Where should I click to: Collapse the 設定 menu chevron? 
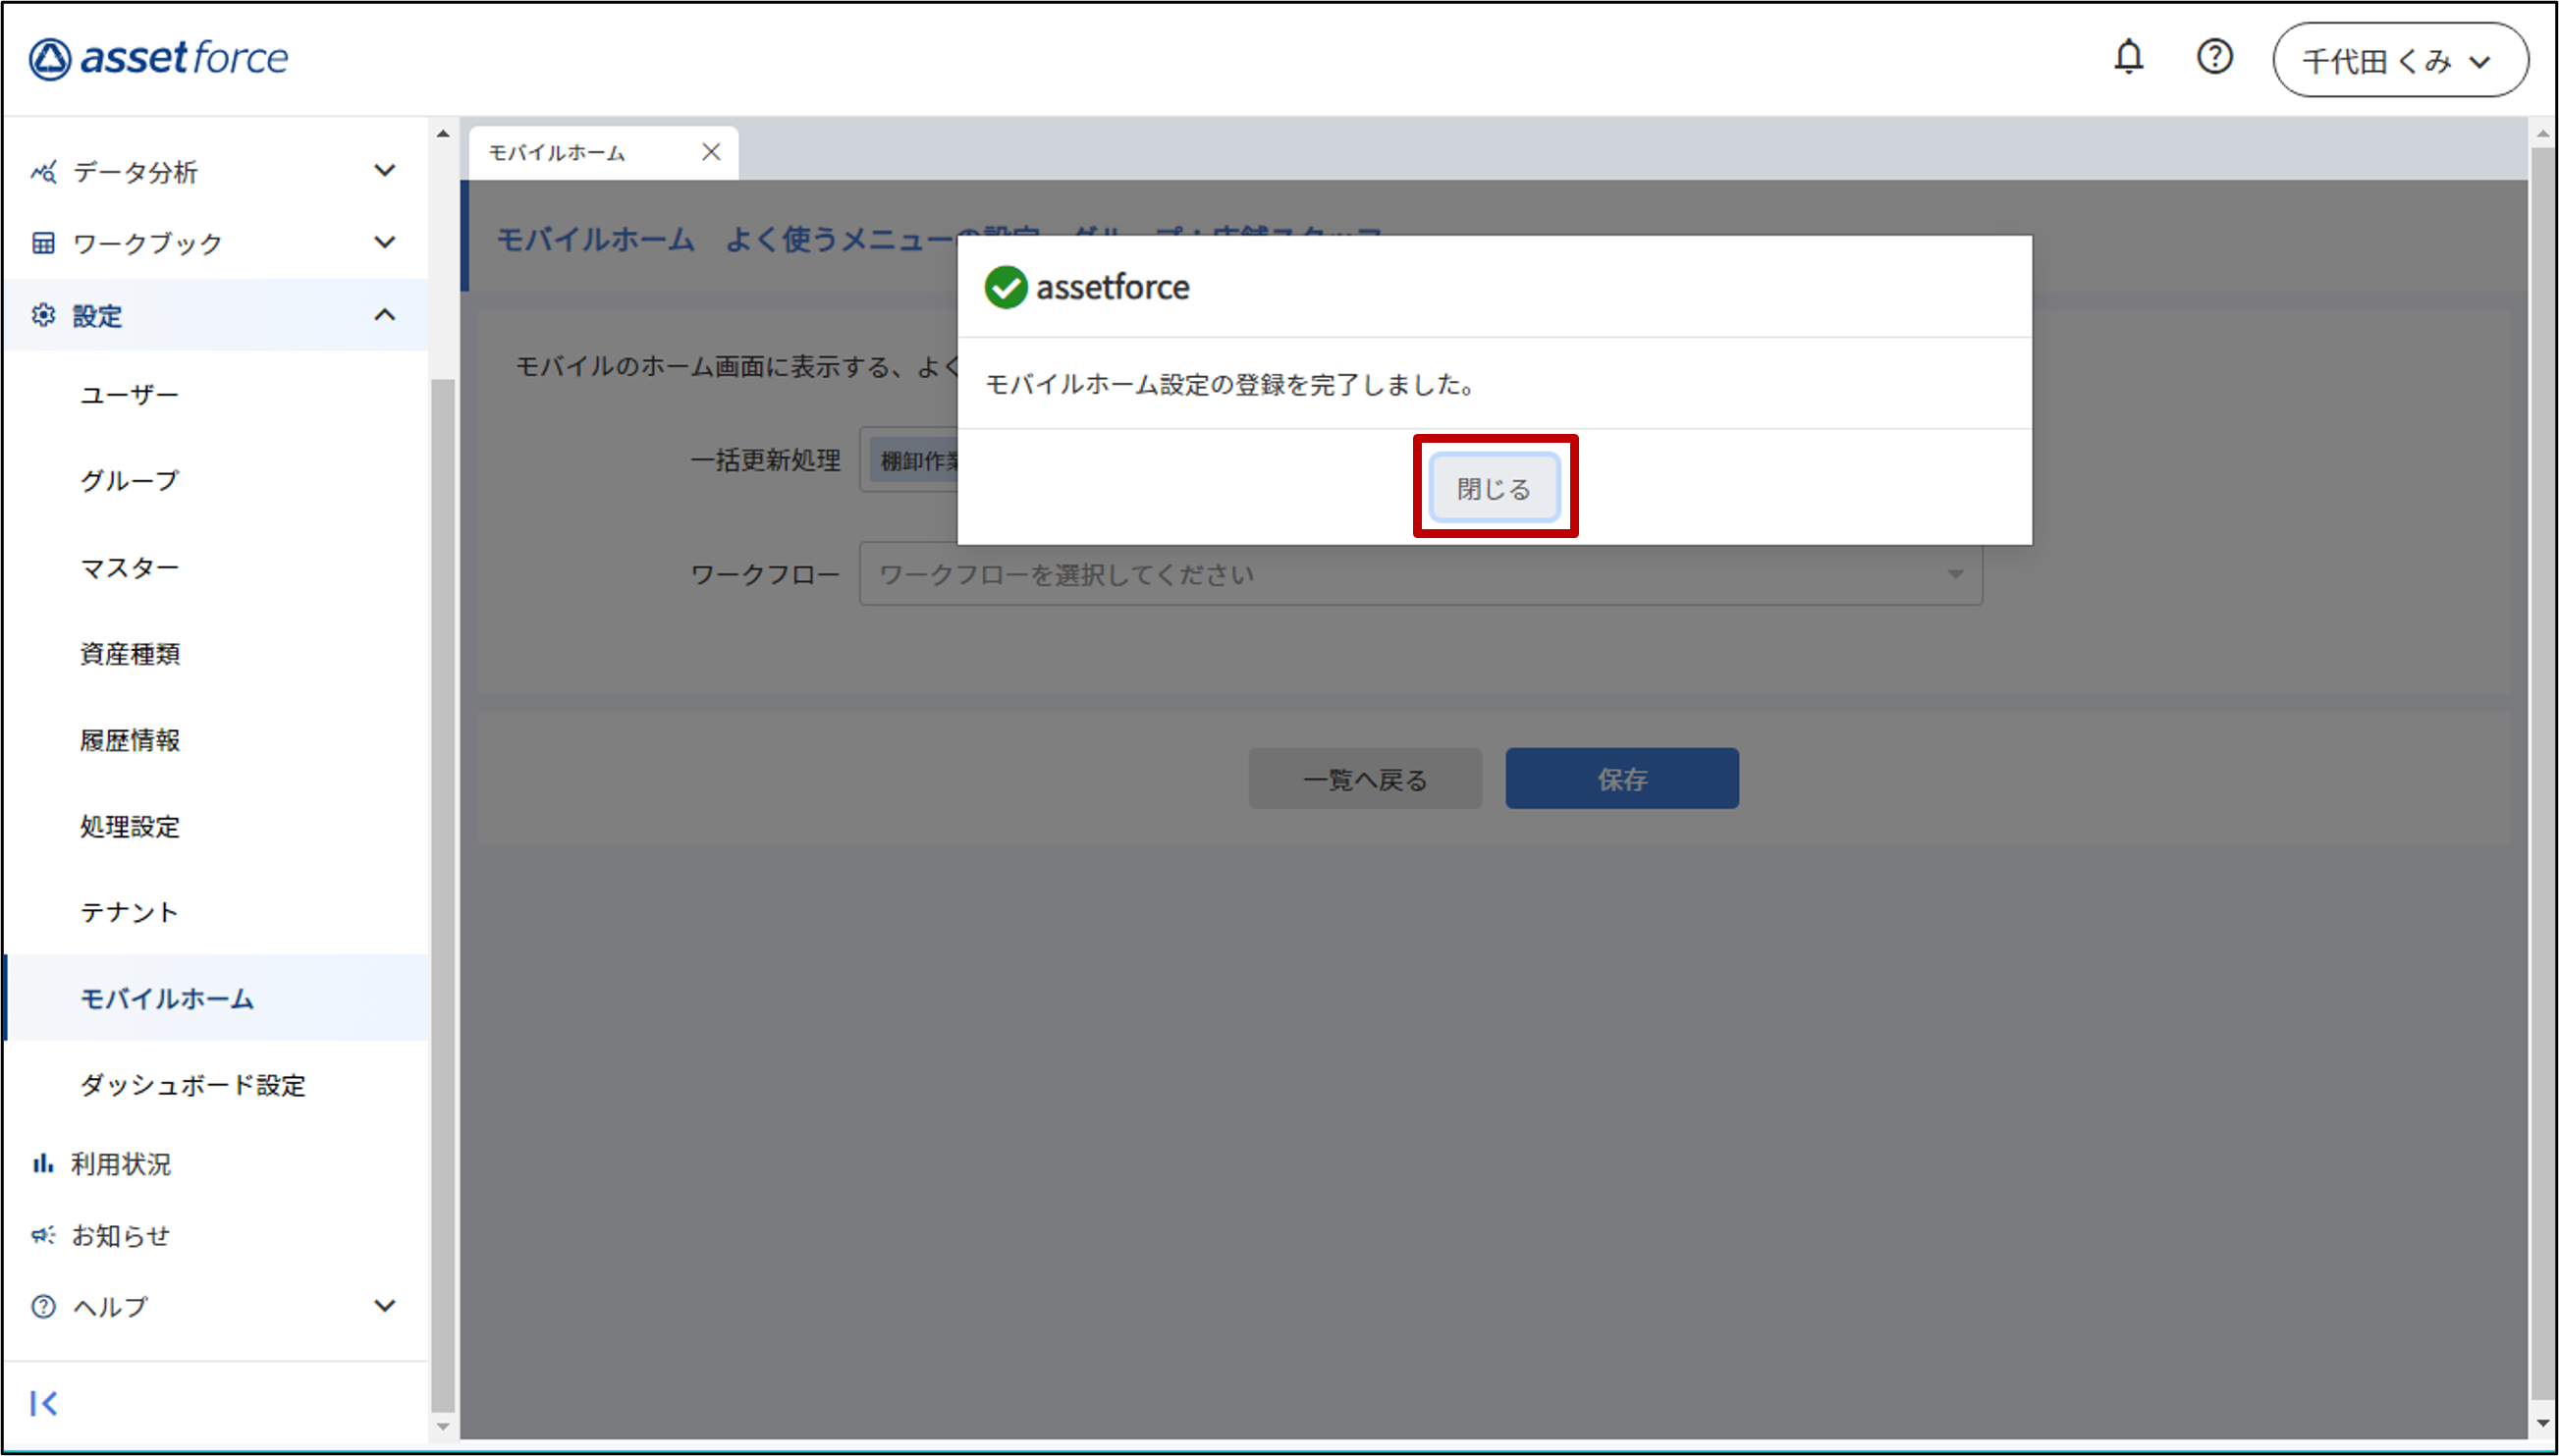[x=384, y=315]
